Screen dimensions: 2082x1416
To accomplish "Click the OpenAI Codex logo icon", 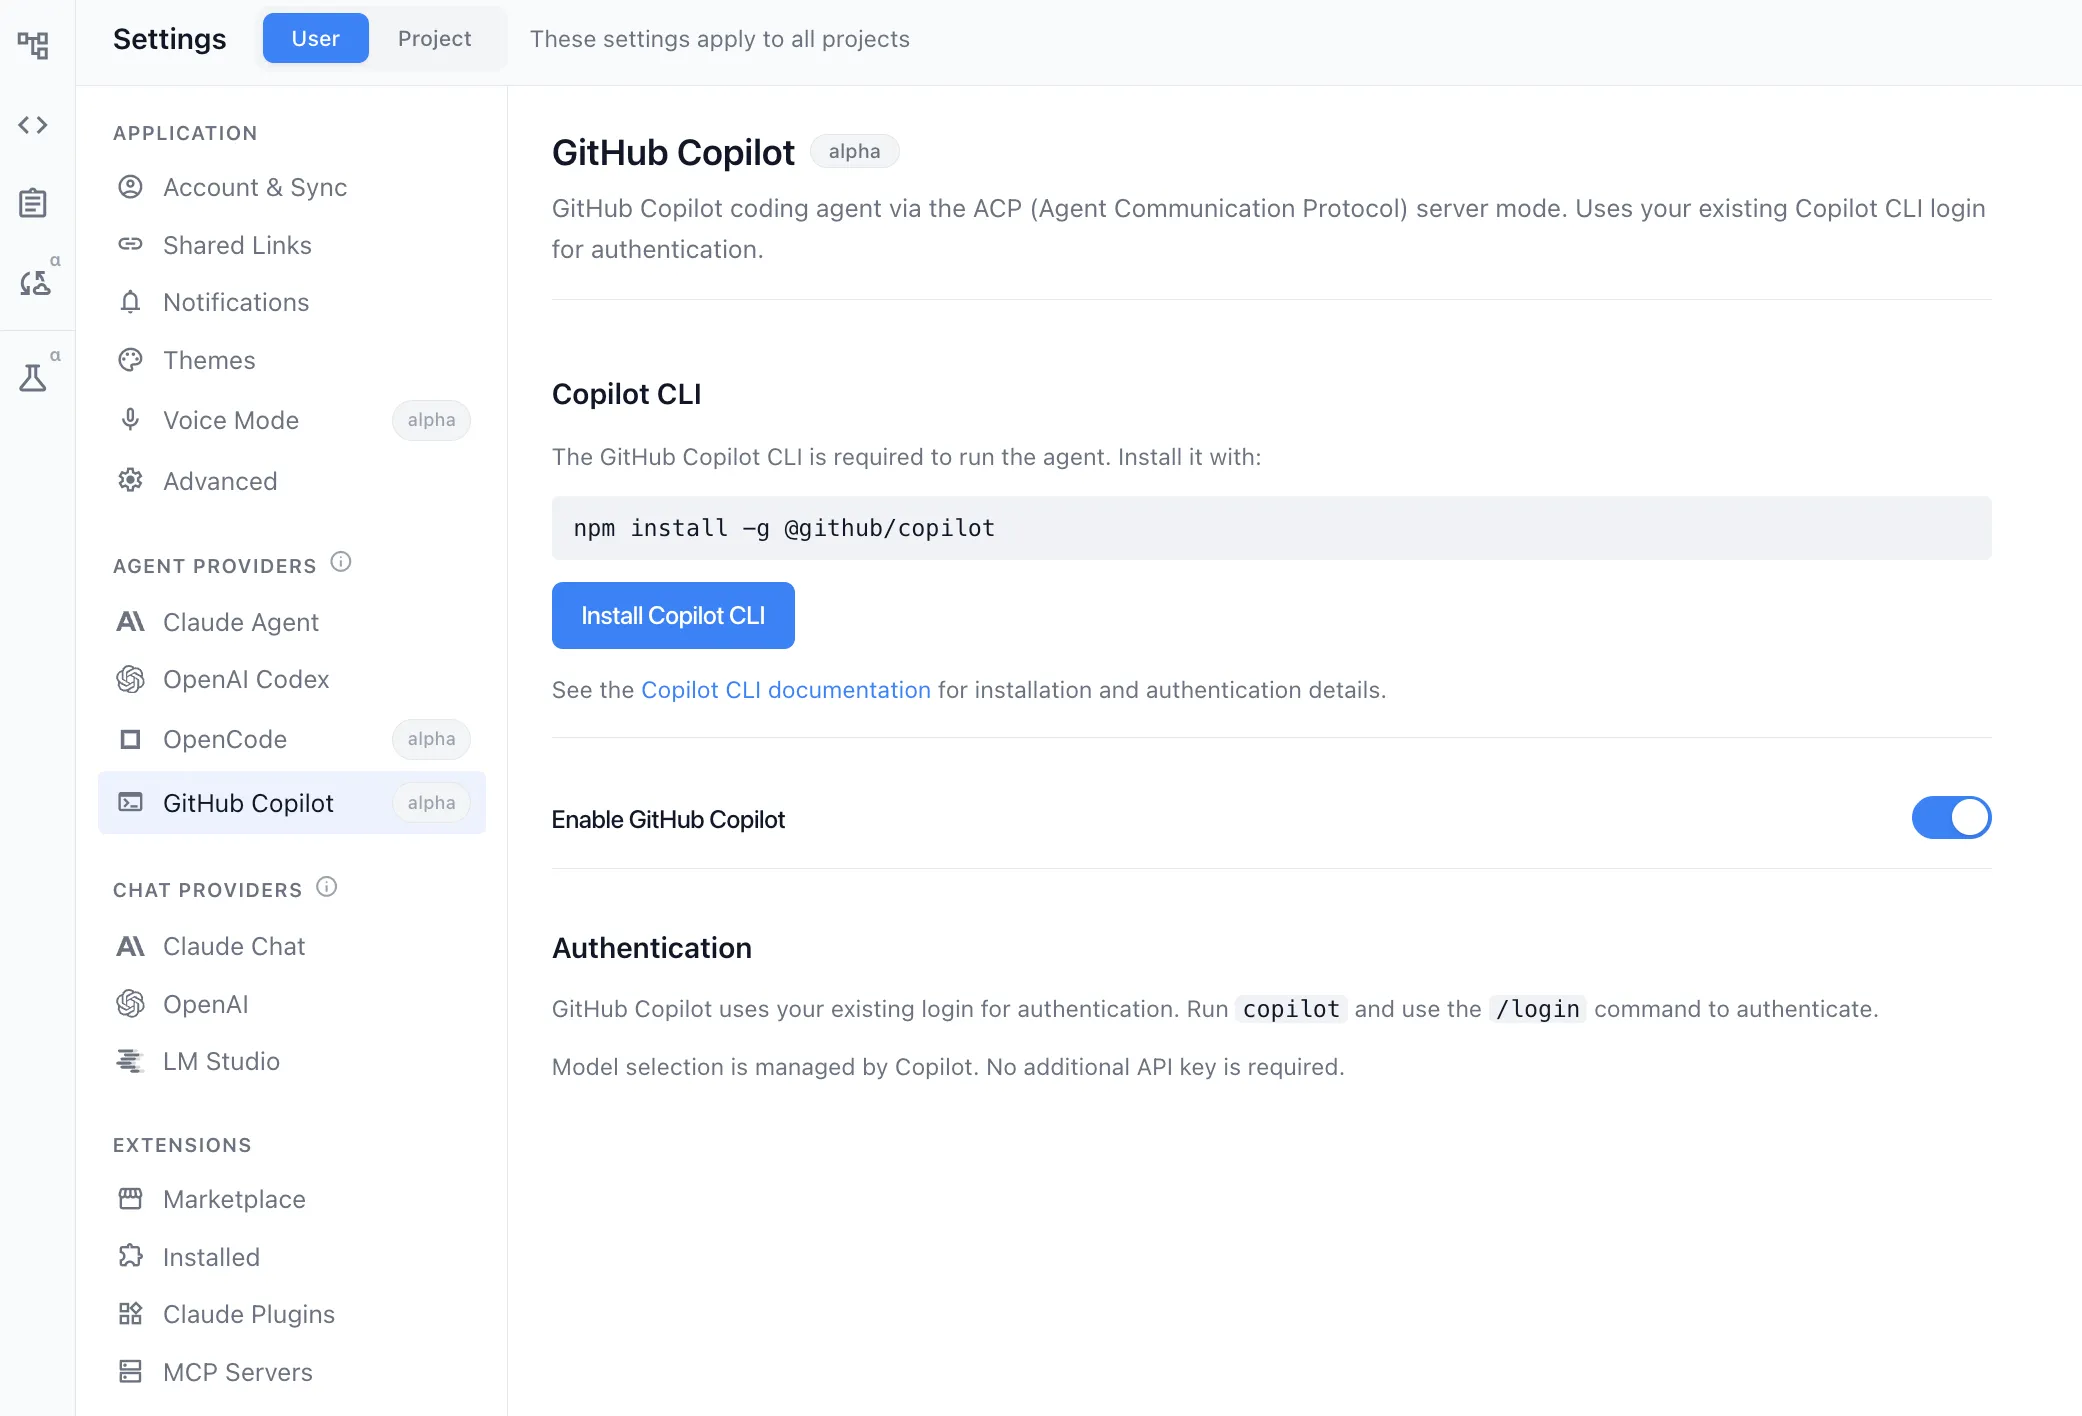I will coord(131,679).
